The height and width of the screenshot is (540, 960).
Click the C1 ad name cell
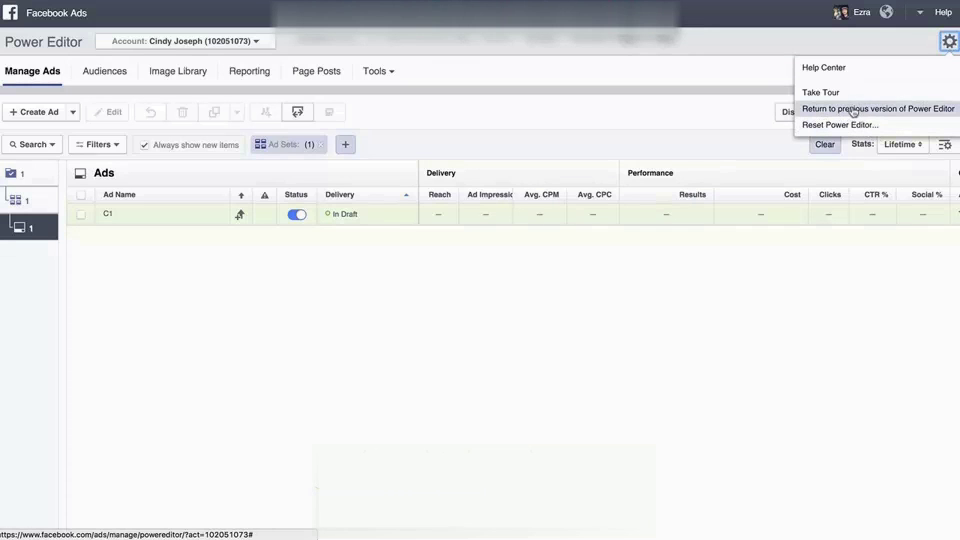(x=108, y=214)
